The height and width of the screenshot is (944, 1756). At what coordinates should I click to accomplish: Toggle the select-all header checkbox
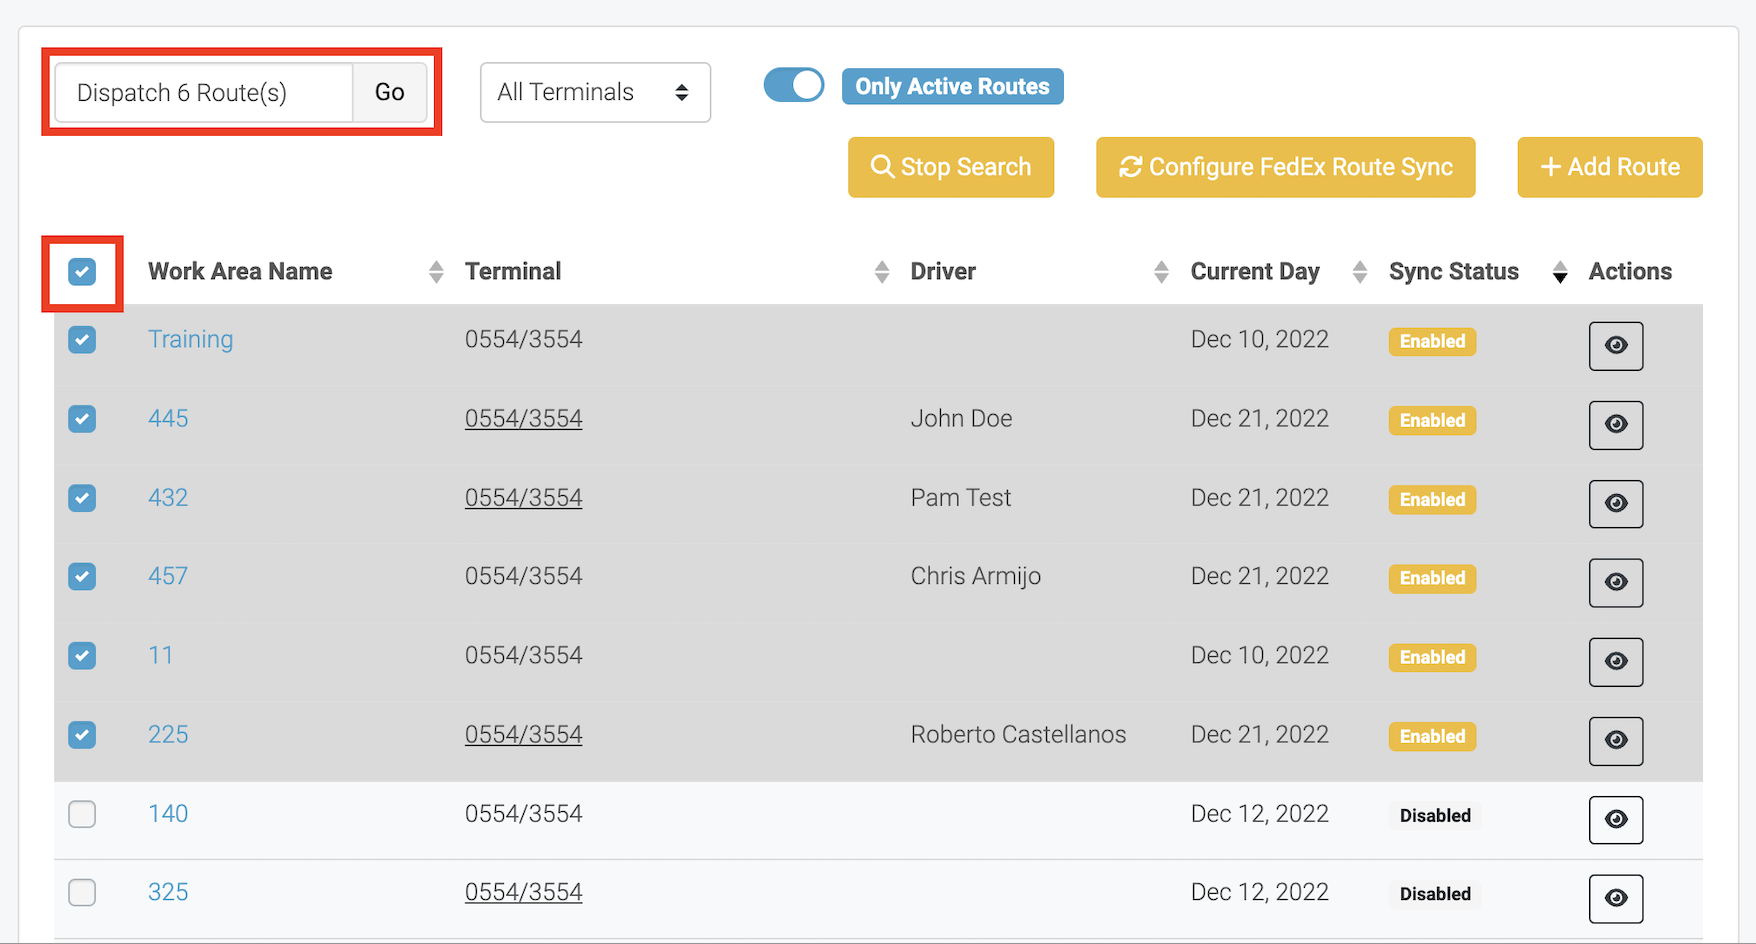click(82, 271)
